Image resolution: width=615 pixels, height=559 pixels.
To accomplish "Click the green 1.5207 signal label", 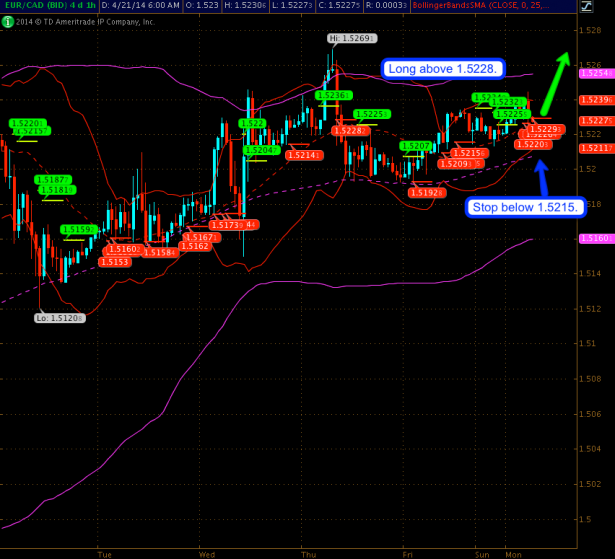I will click(x=416, y=146).
